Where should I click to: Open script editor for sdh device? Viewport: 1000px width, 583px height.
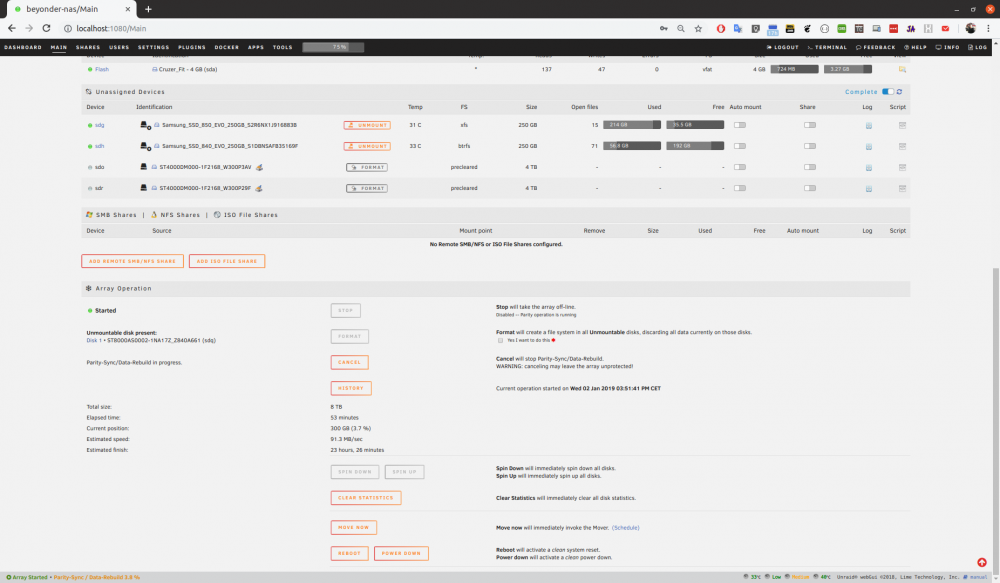pos(902,147)
